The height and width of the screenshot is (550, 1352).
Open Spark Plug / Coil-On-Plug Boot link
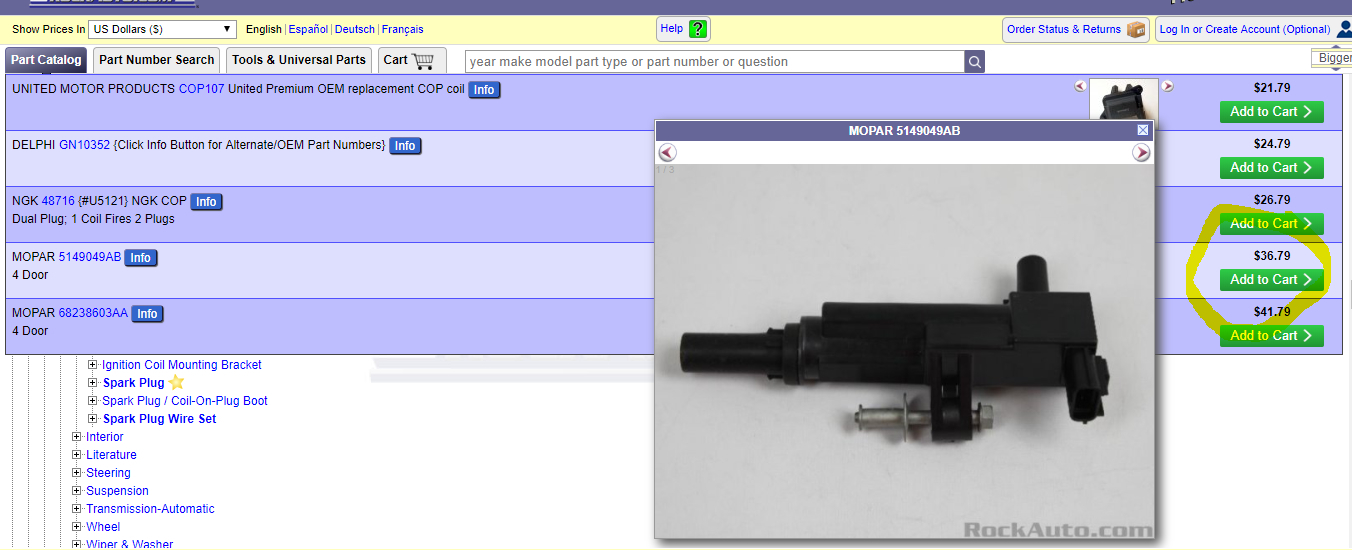coord(185,401)
